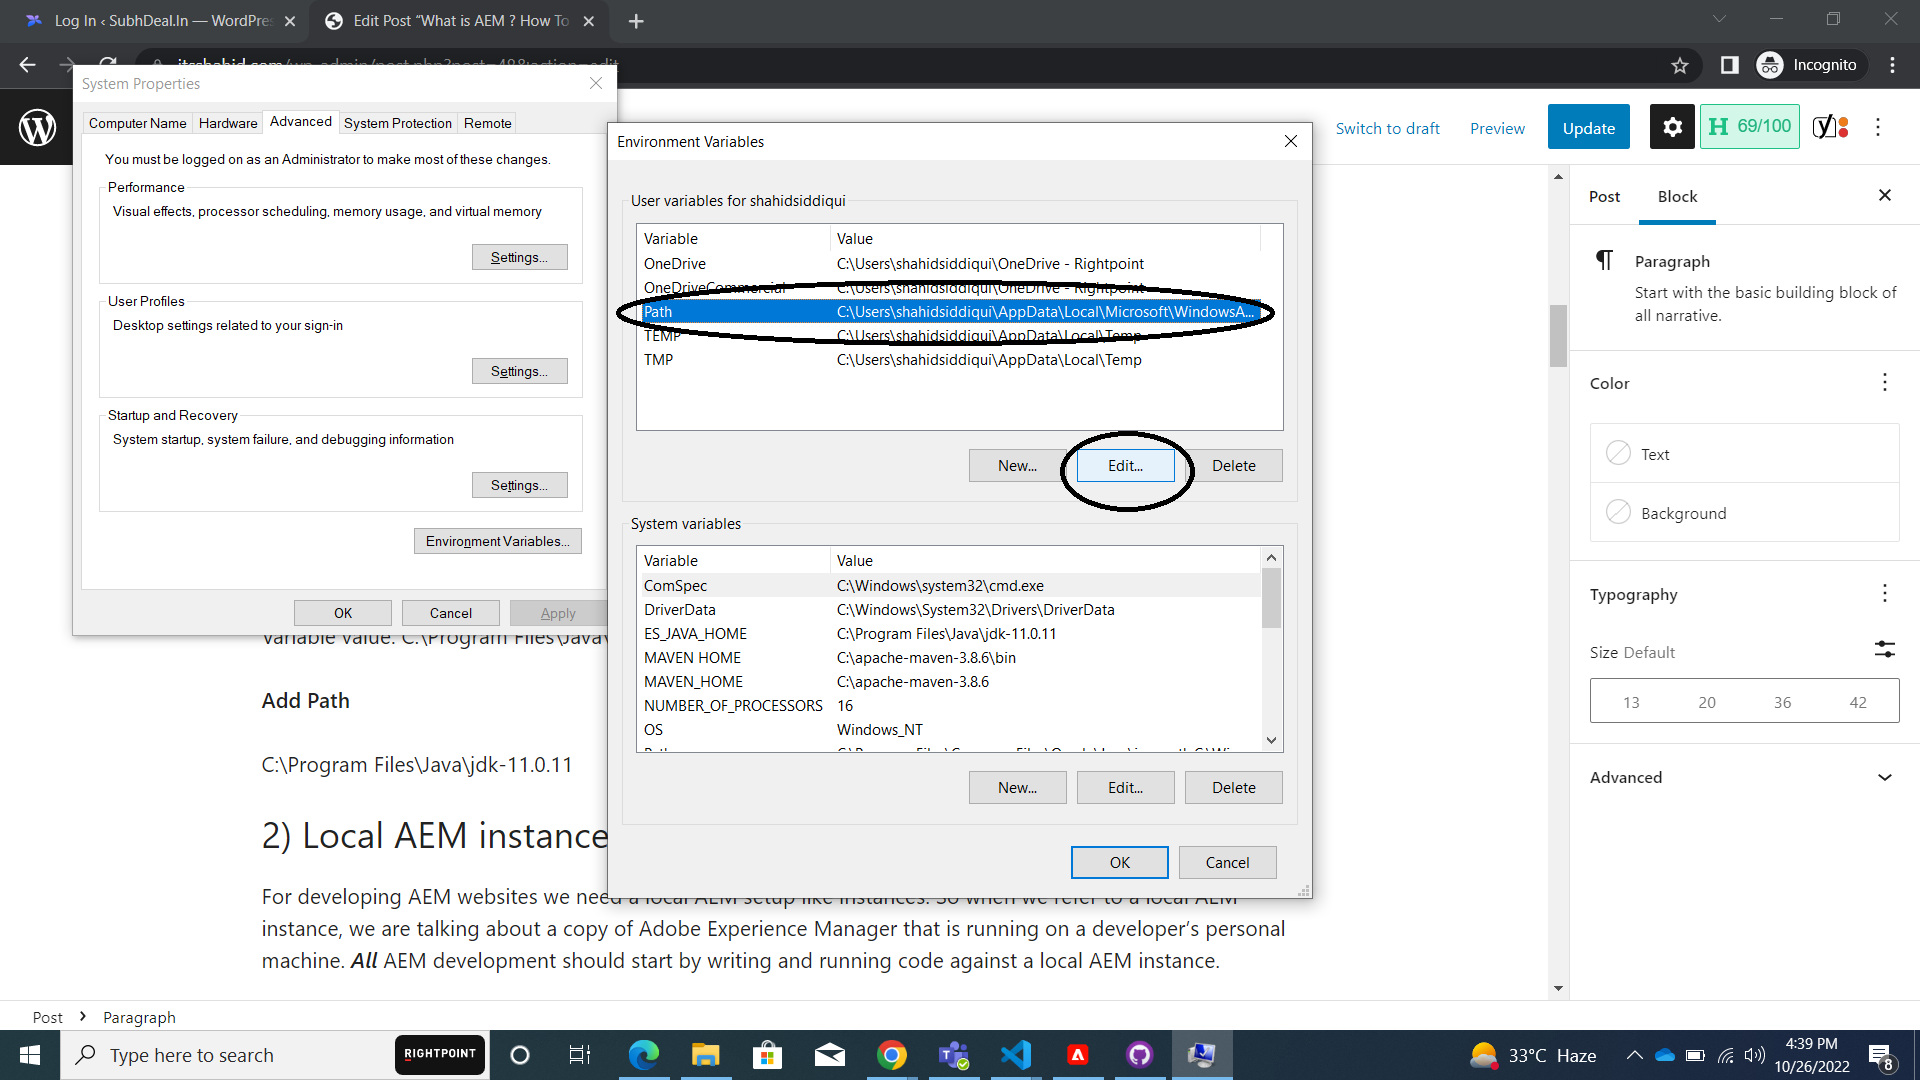Choose font size 20 preset
1920x1080 pixels.
pos(1707,702)
